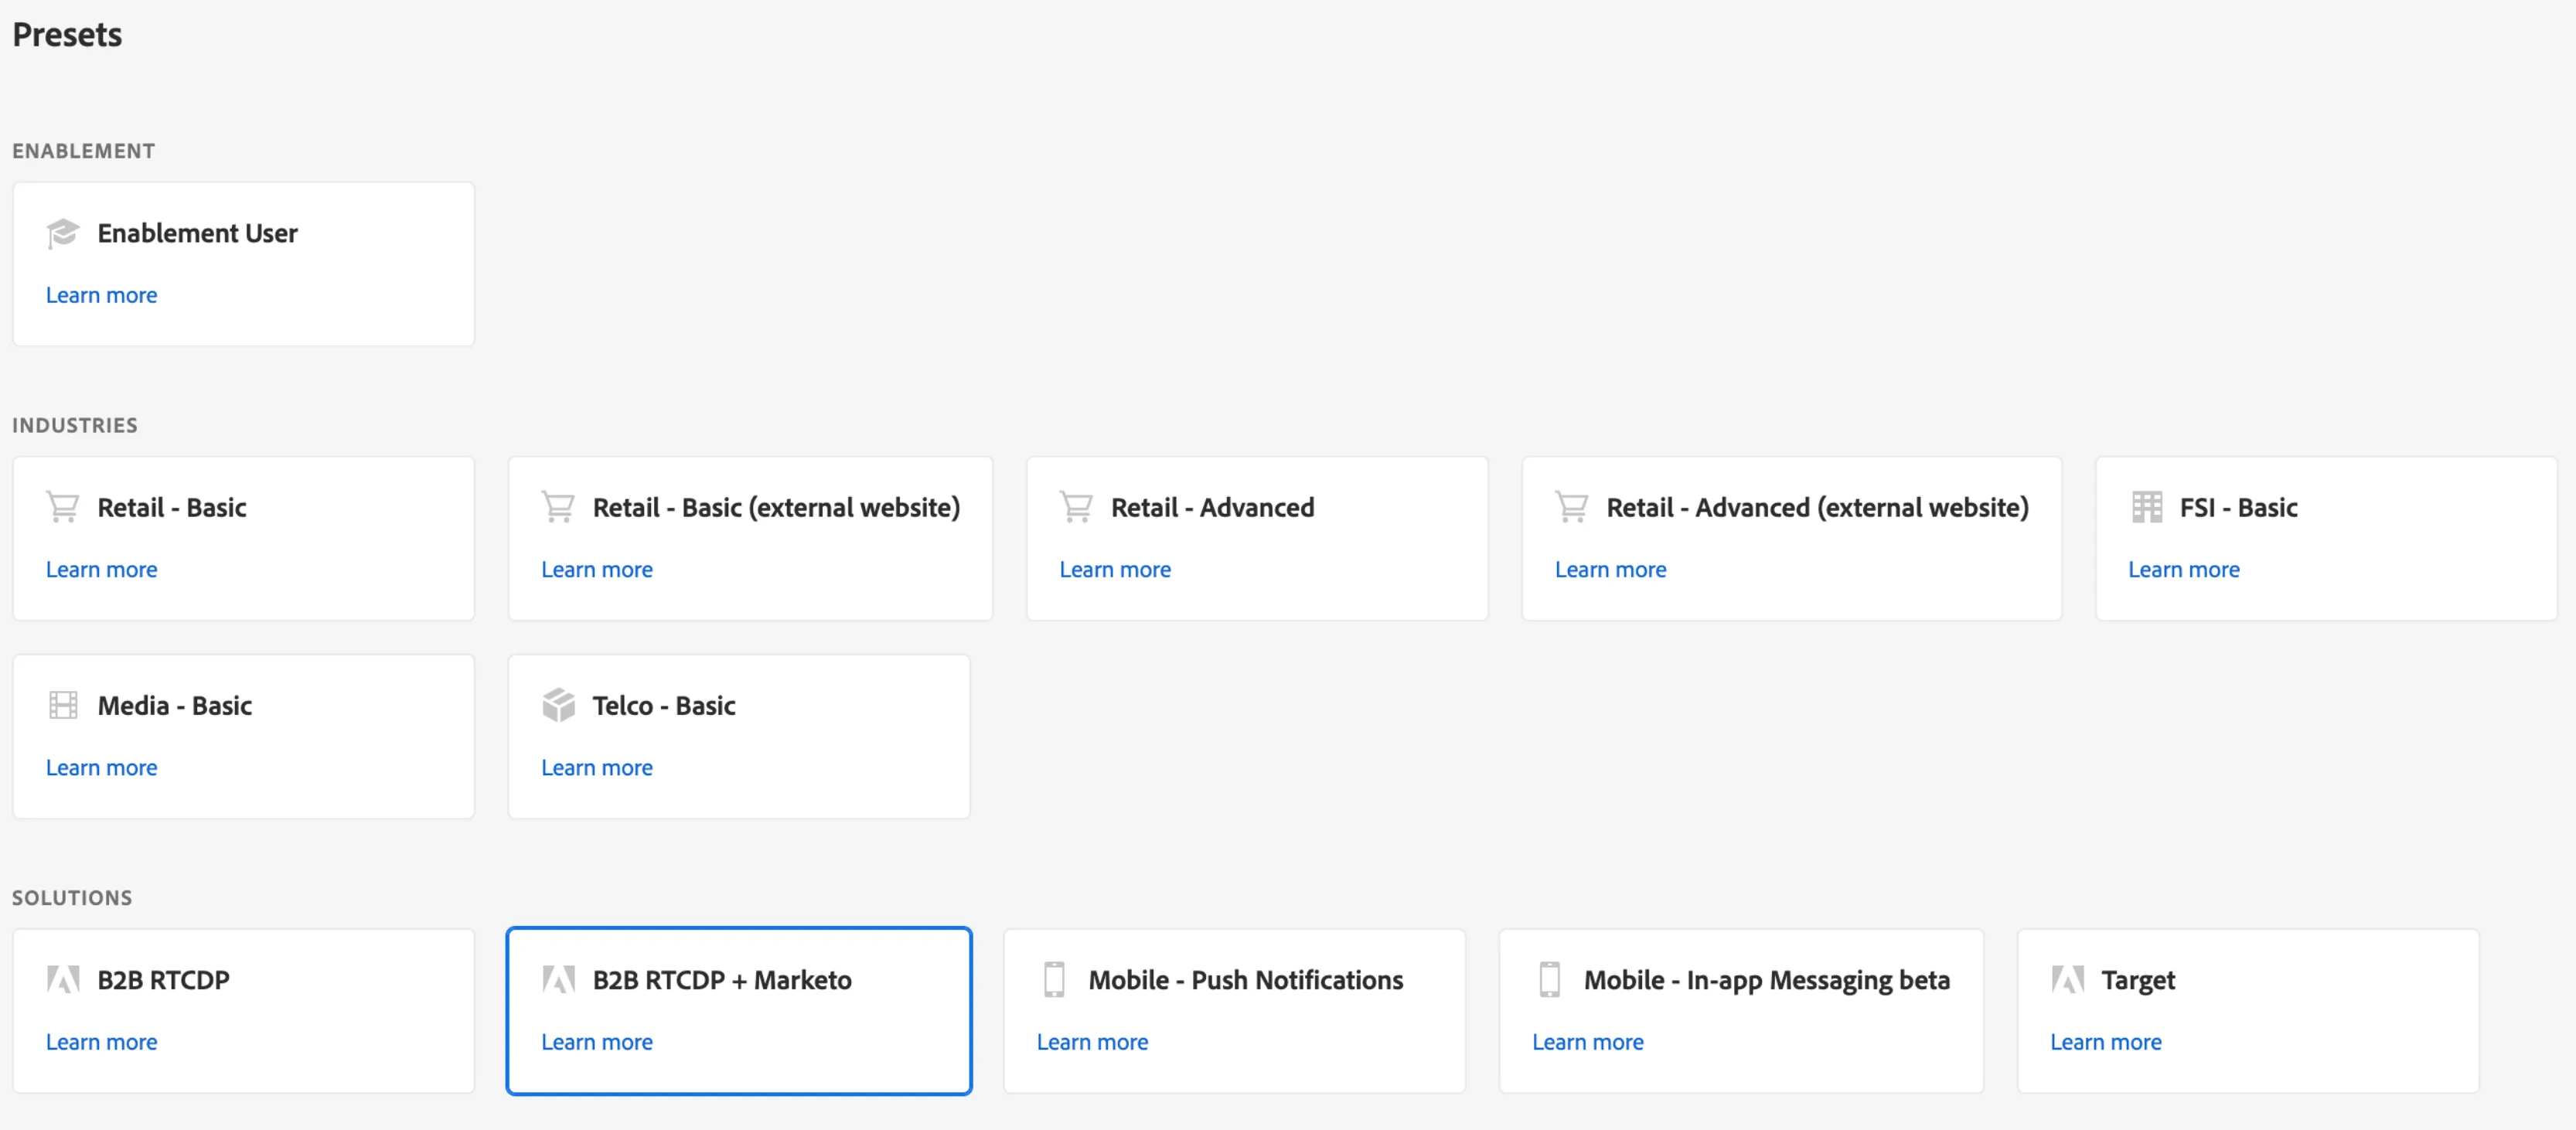Open Learn more link under FSI - Basic
This screenshot has height=1130, width=2576.
(x=2183, y=569)
